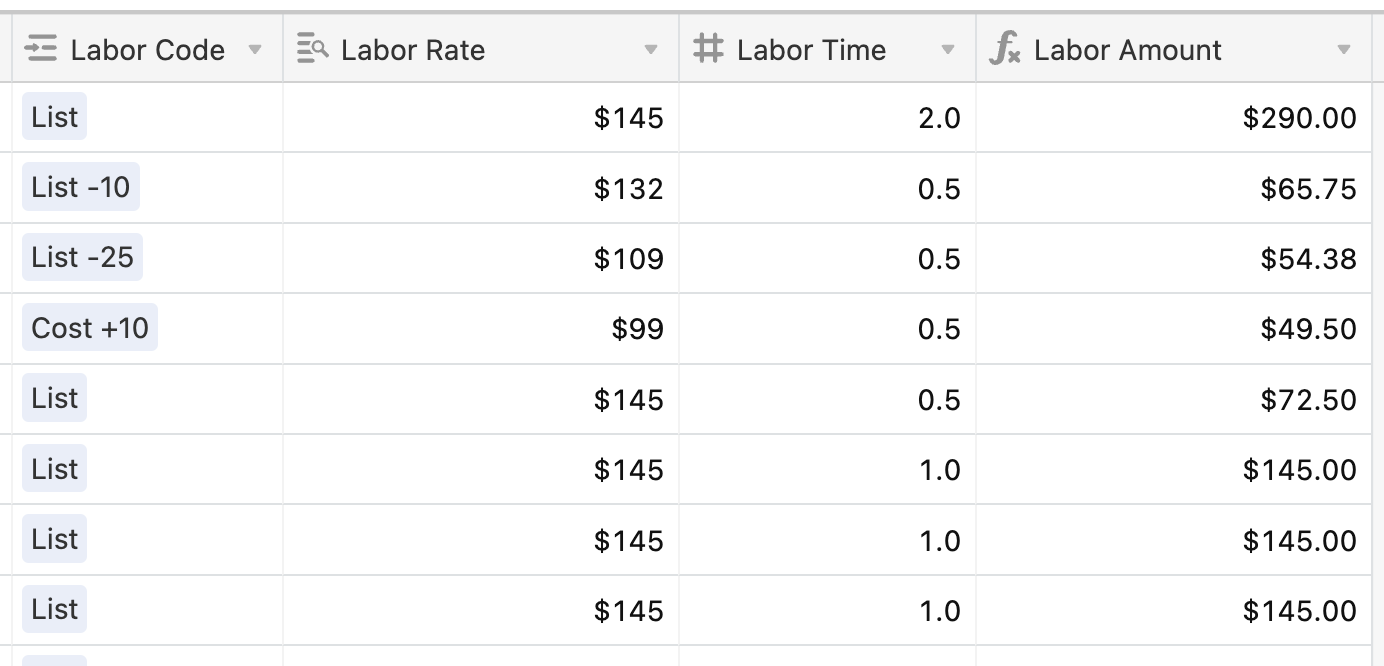Click the Labor Code single-select field icon
Viewport: 1384px width, 666px height.
pyautogui.click(x=41, y=49)
